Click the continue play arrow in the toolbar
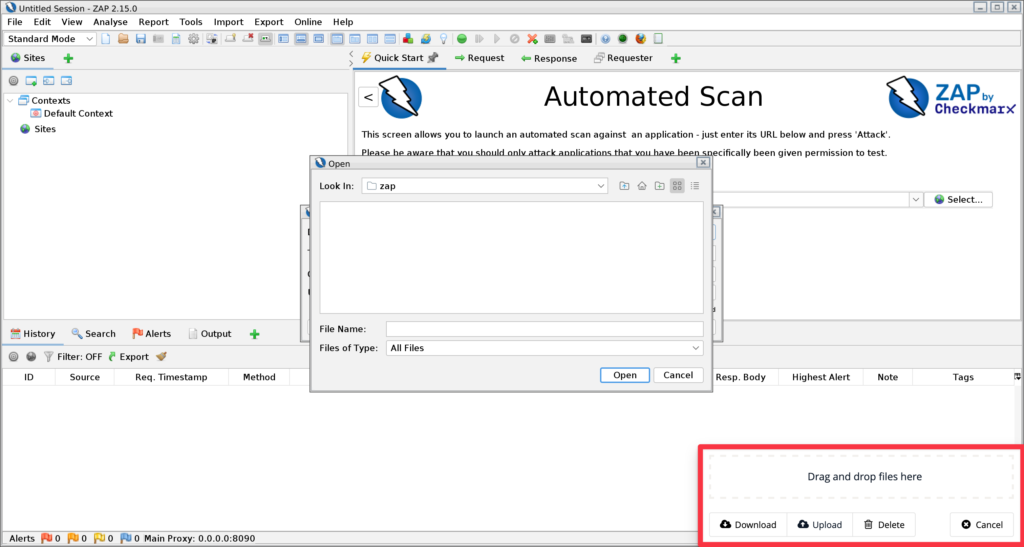1024x547 pixels. coord(497,39)
